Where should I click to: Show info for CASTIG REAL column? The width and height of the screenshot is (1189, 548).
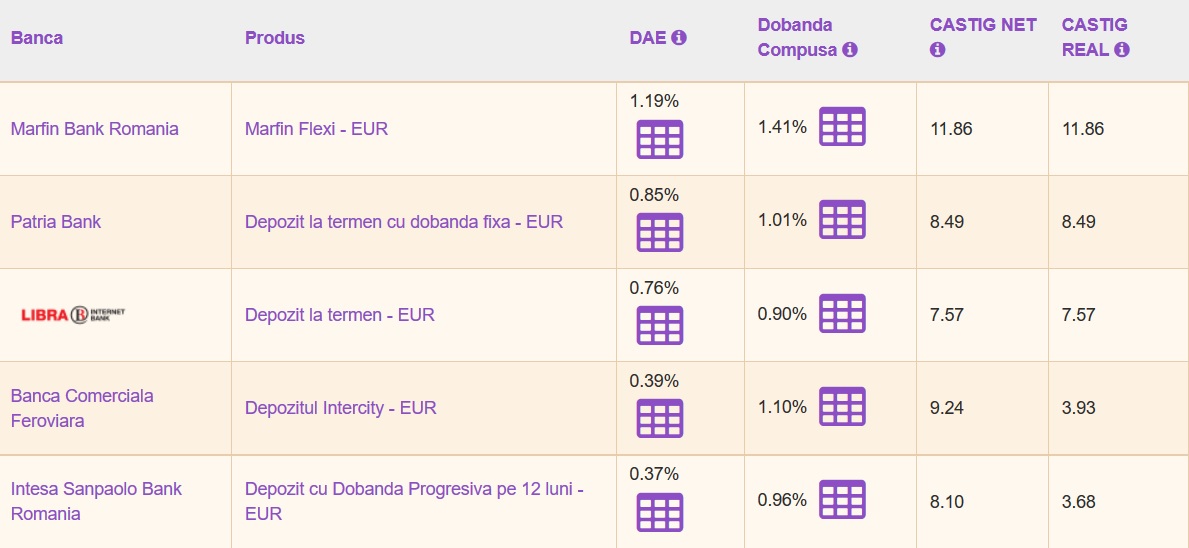coord(1122,50)
